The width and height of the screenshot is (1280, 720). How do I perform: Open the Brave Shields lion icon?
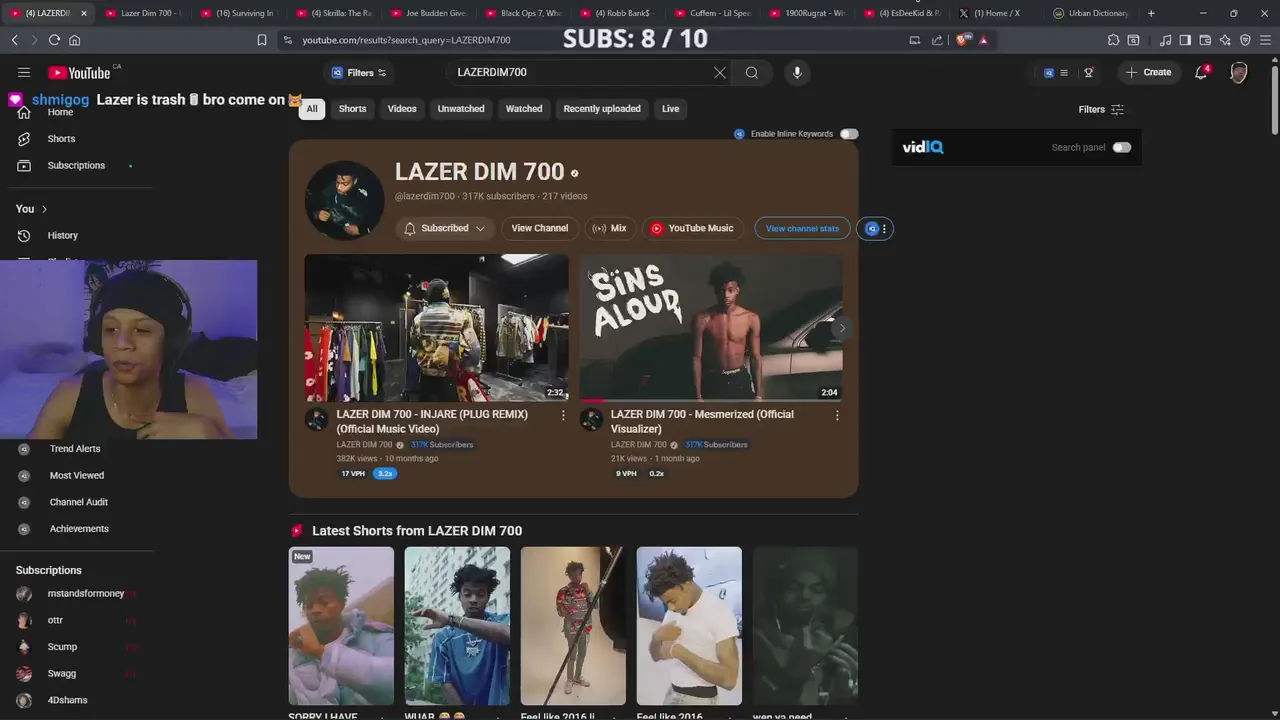click(963, 40)
